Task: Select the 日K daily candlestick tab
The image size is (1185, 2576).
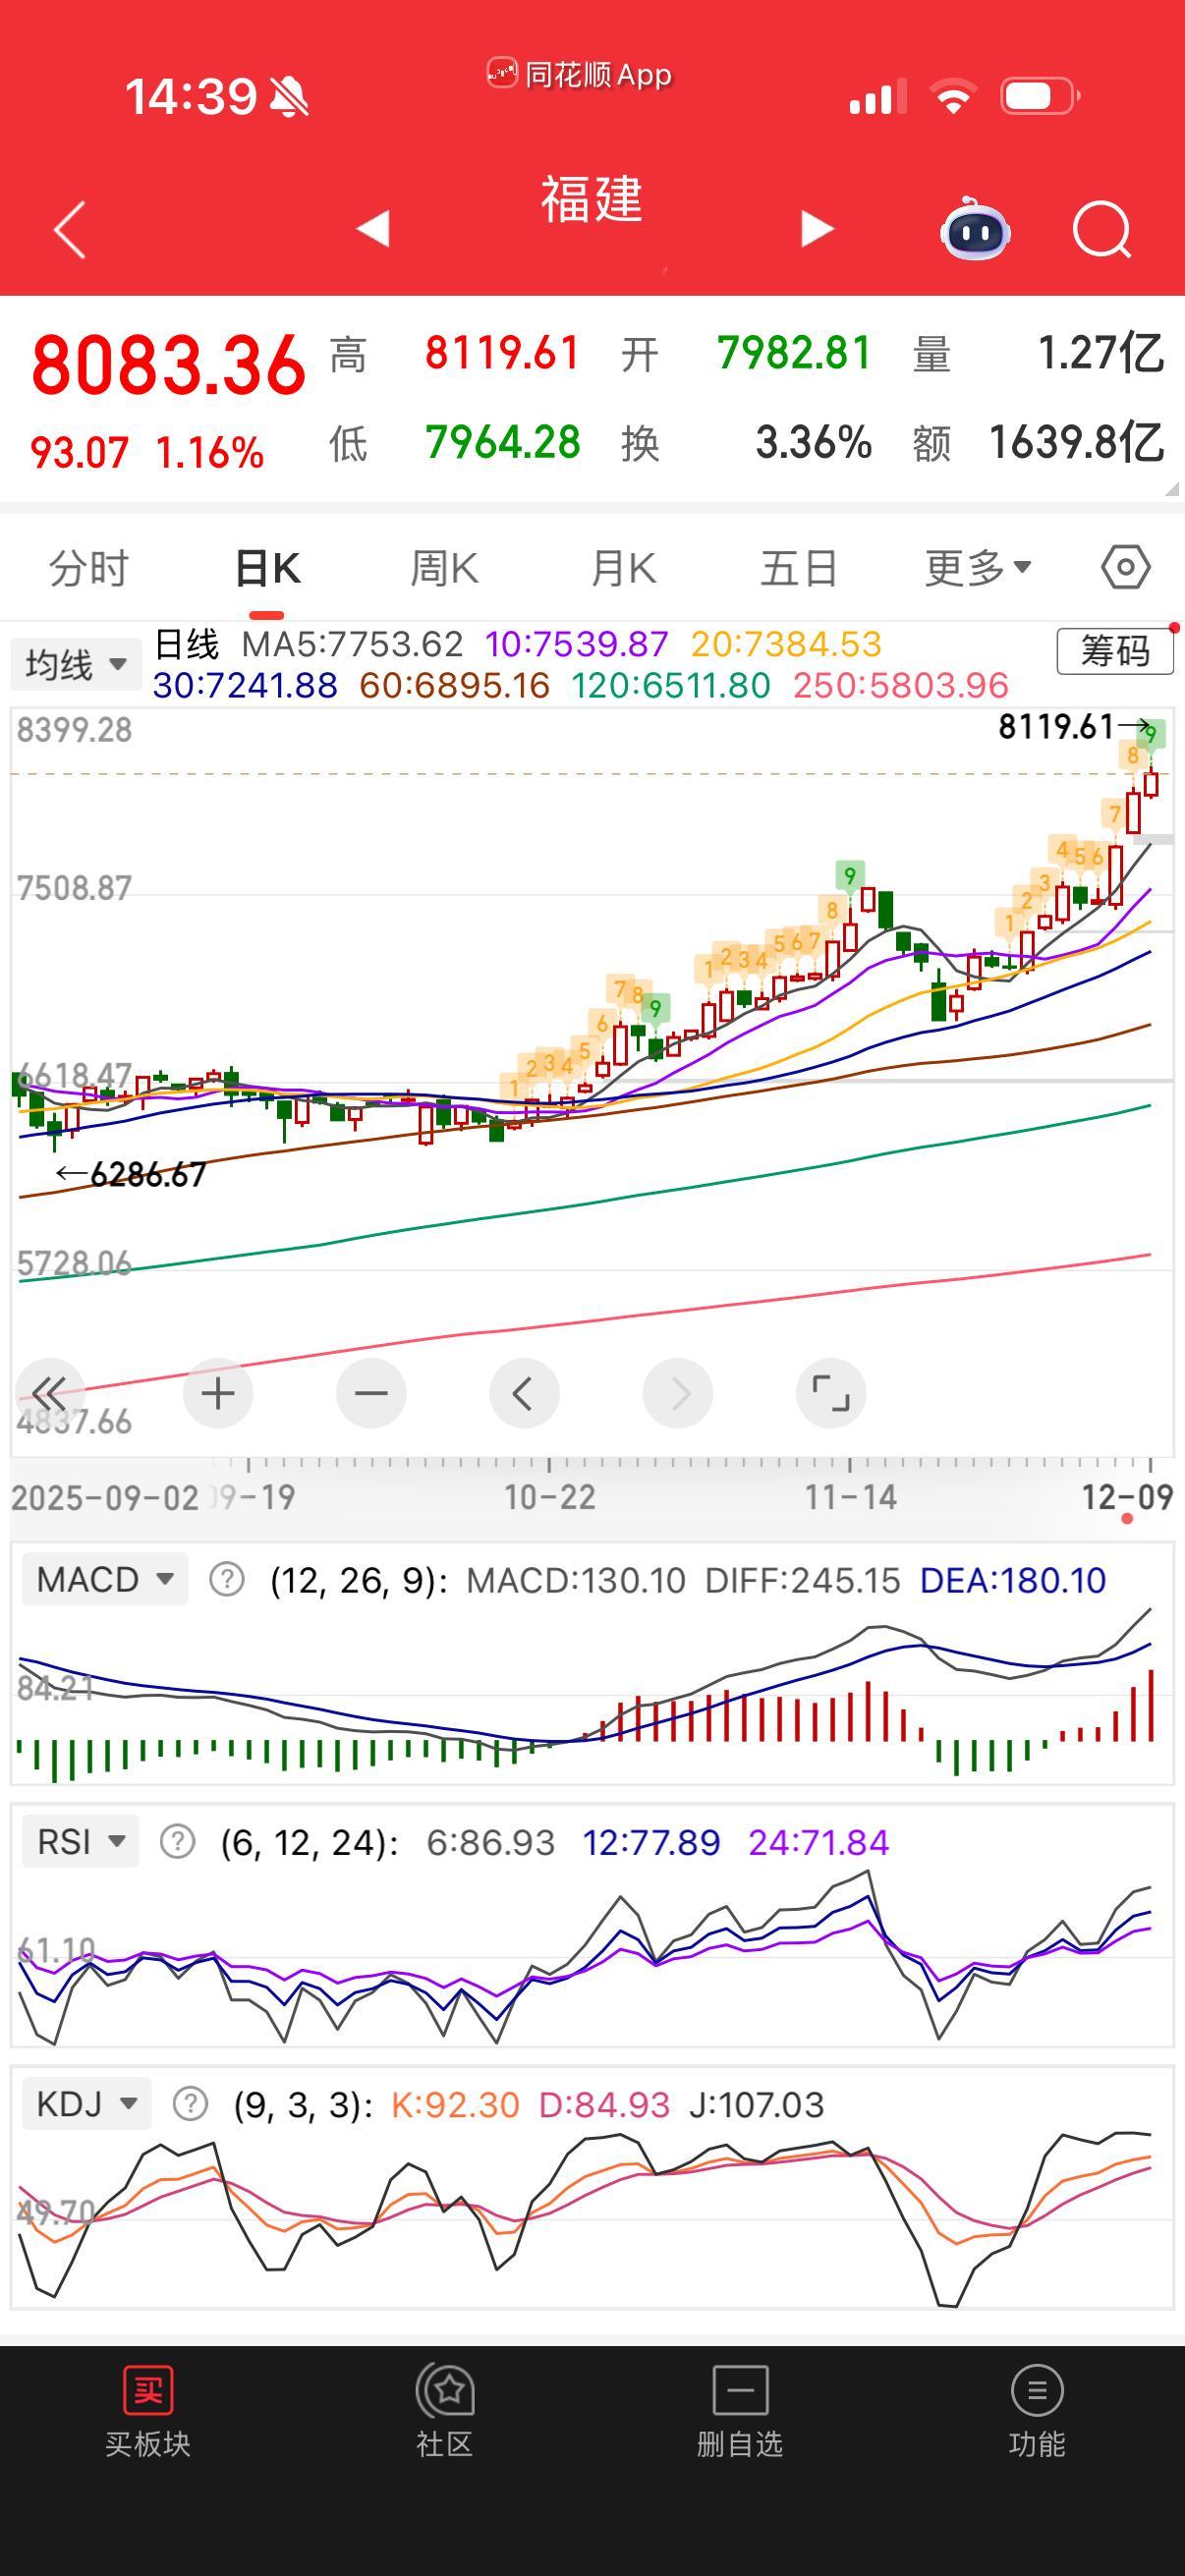Action: tap(267, 568)
